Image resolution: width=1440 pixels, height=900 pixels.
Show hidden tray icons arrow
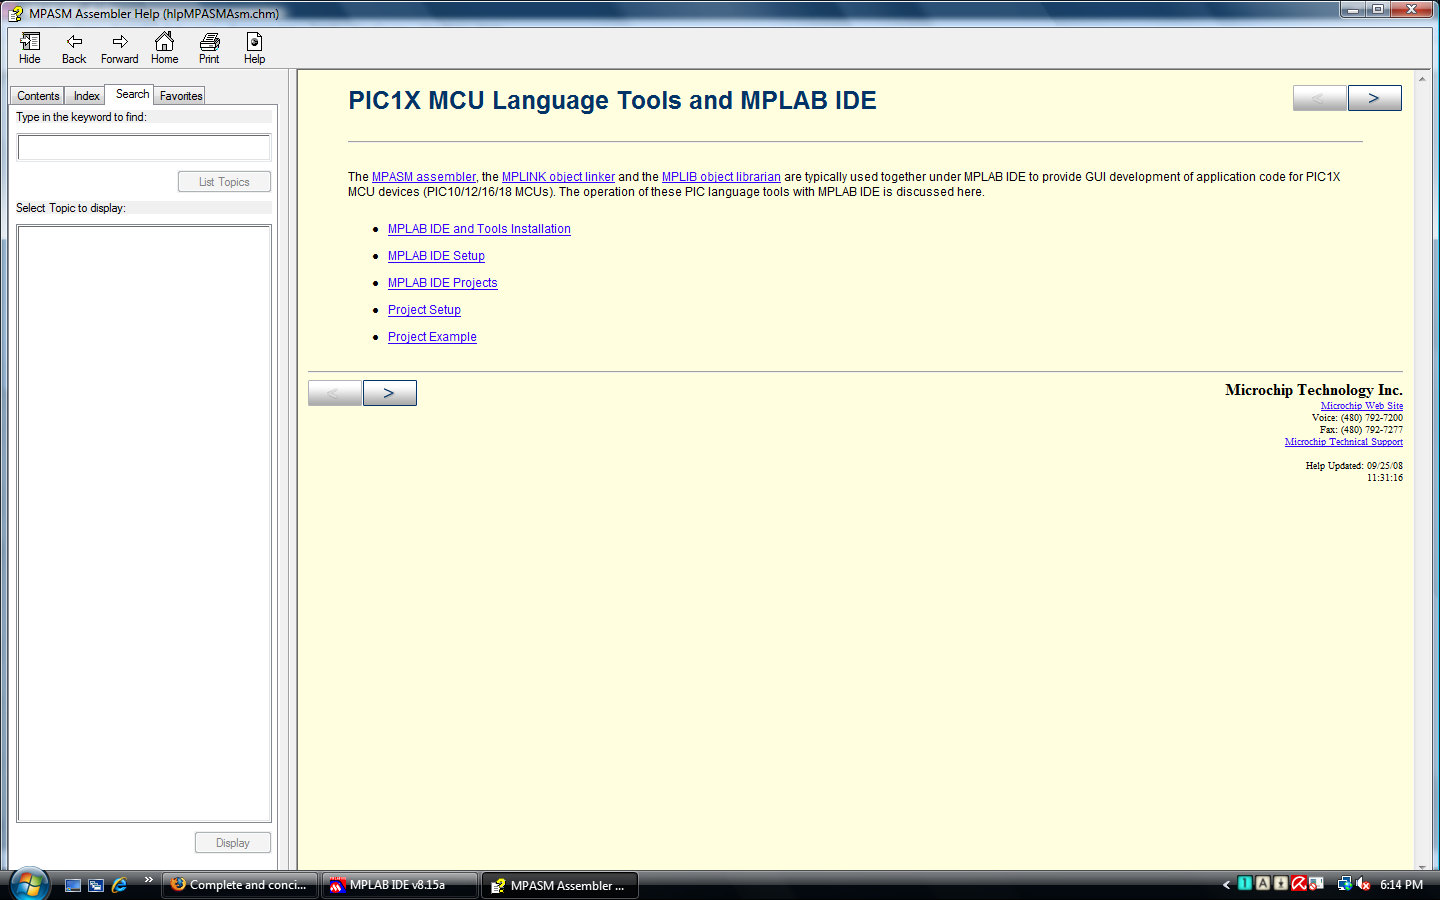coord(1226,885)
